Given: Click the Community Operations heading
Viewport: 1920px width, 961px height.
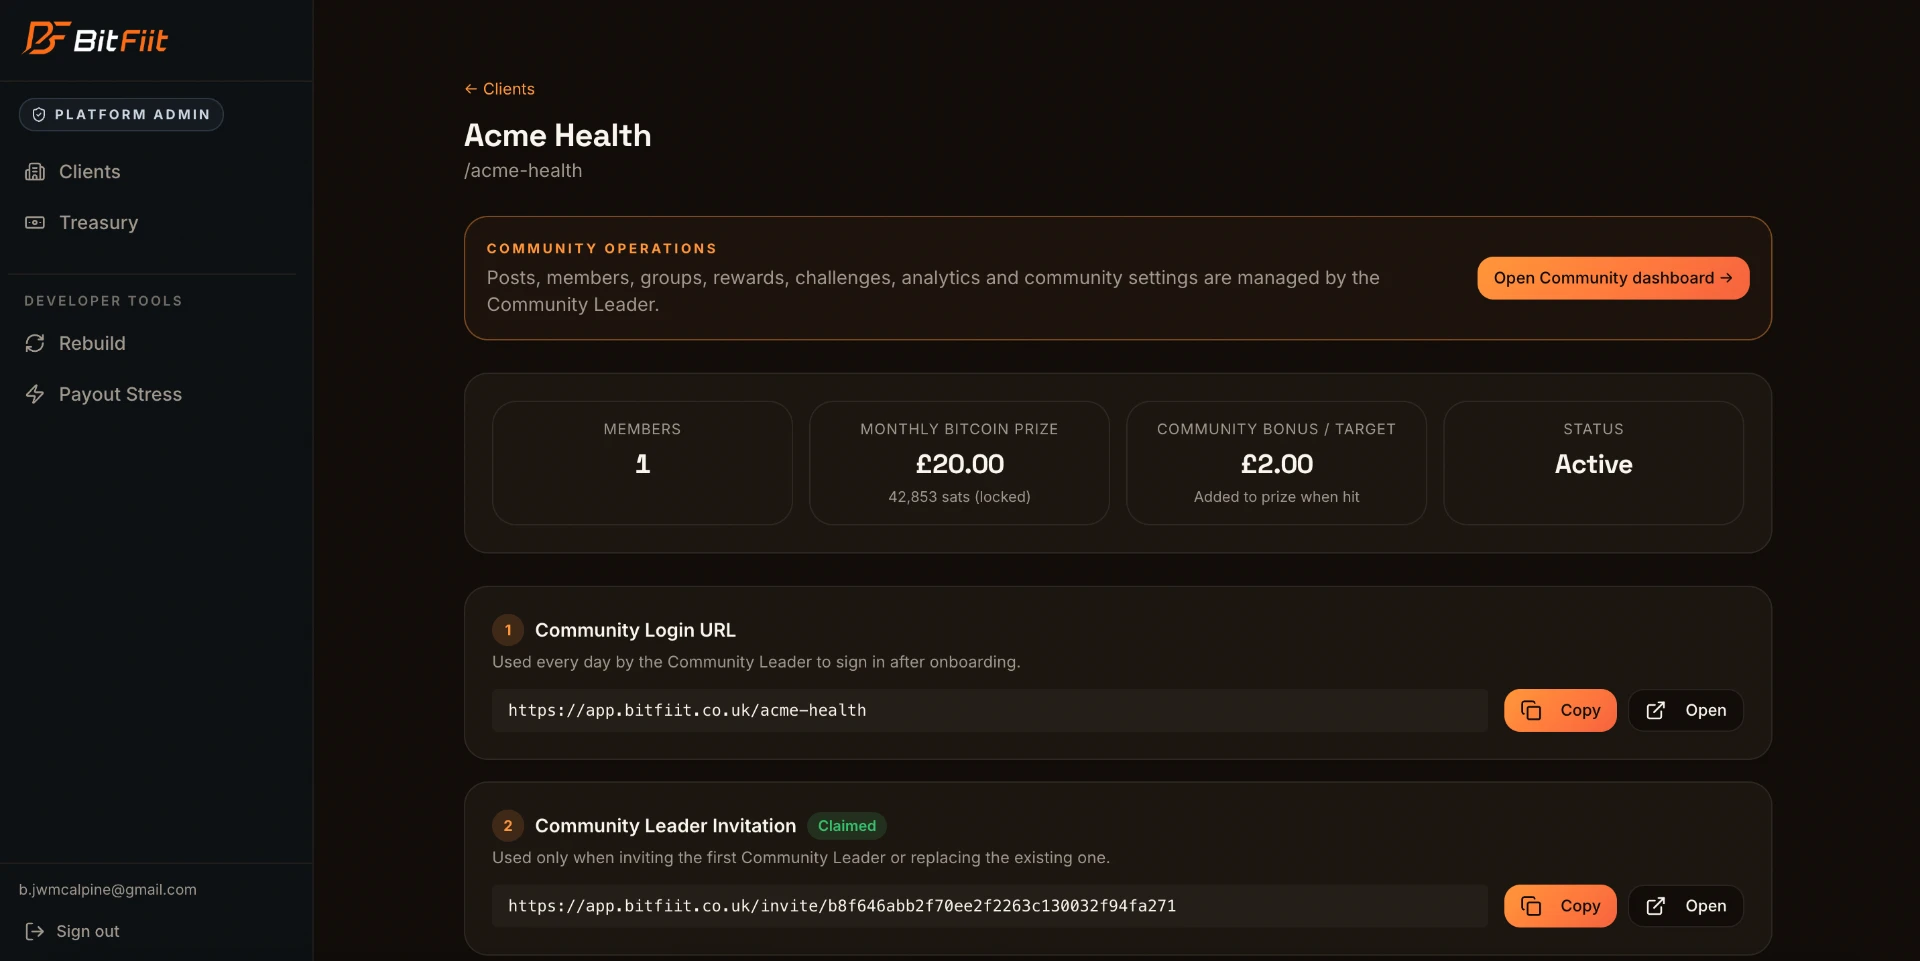Looking at the screenshot, I should click(602, 249).
